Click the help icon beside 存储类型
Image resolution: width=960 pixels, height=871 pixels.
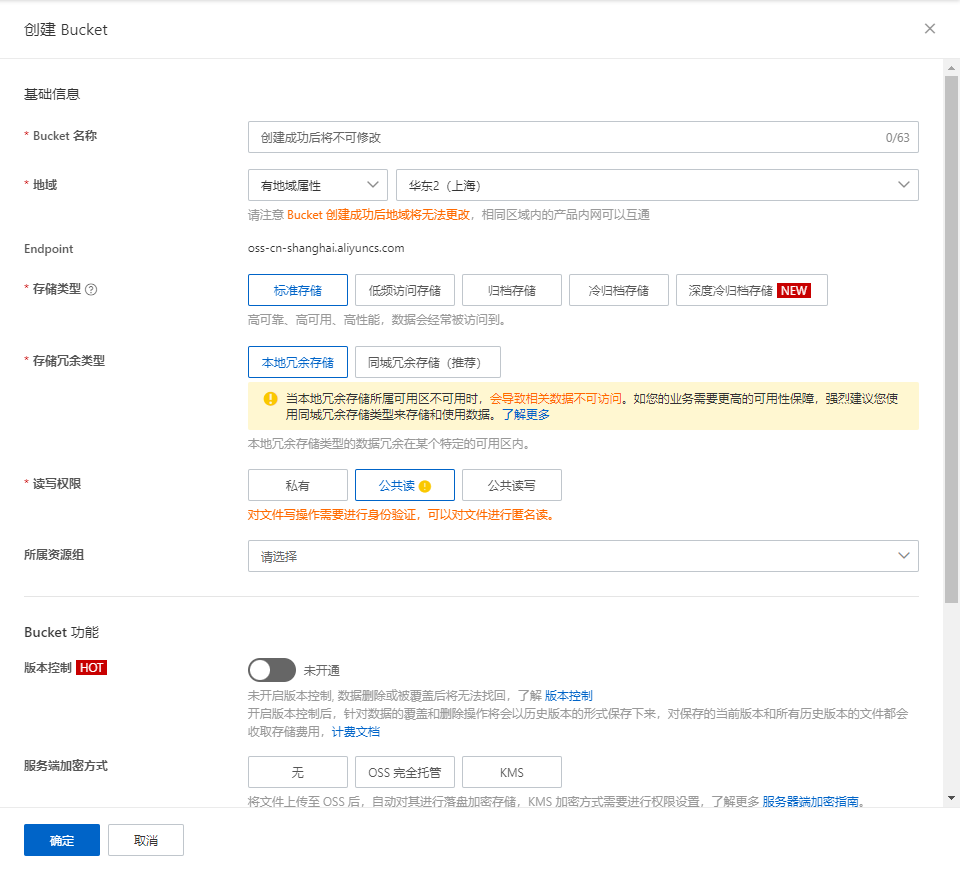tap(91, 290)
